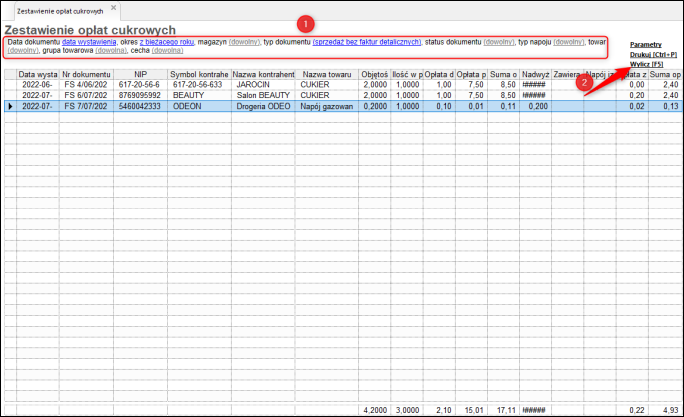Click volume value '0,2000' in ODEON row
Screen dimensions: 684x417
374,106
